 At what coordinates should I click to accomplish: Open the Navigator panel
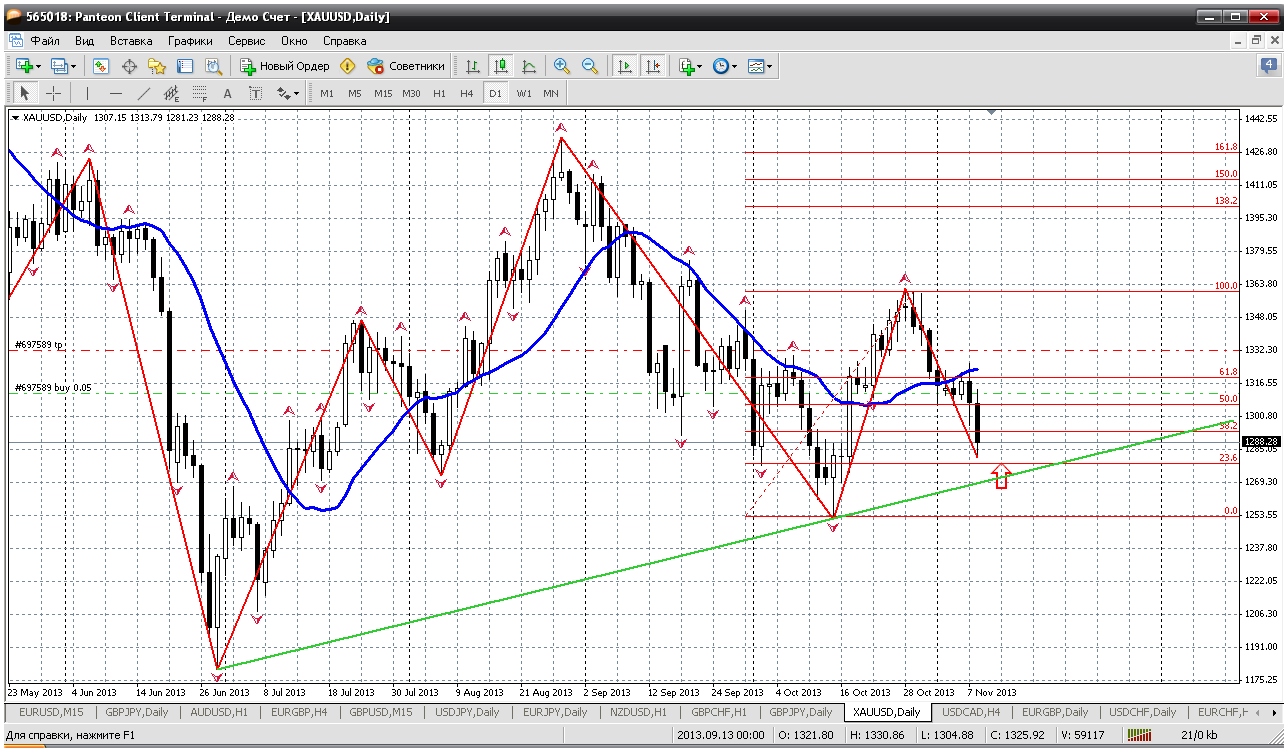pyautogui.click(x=157, y=66)
